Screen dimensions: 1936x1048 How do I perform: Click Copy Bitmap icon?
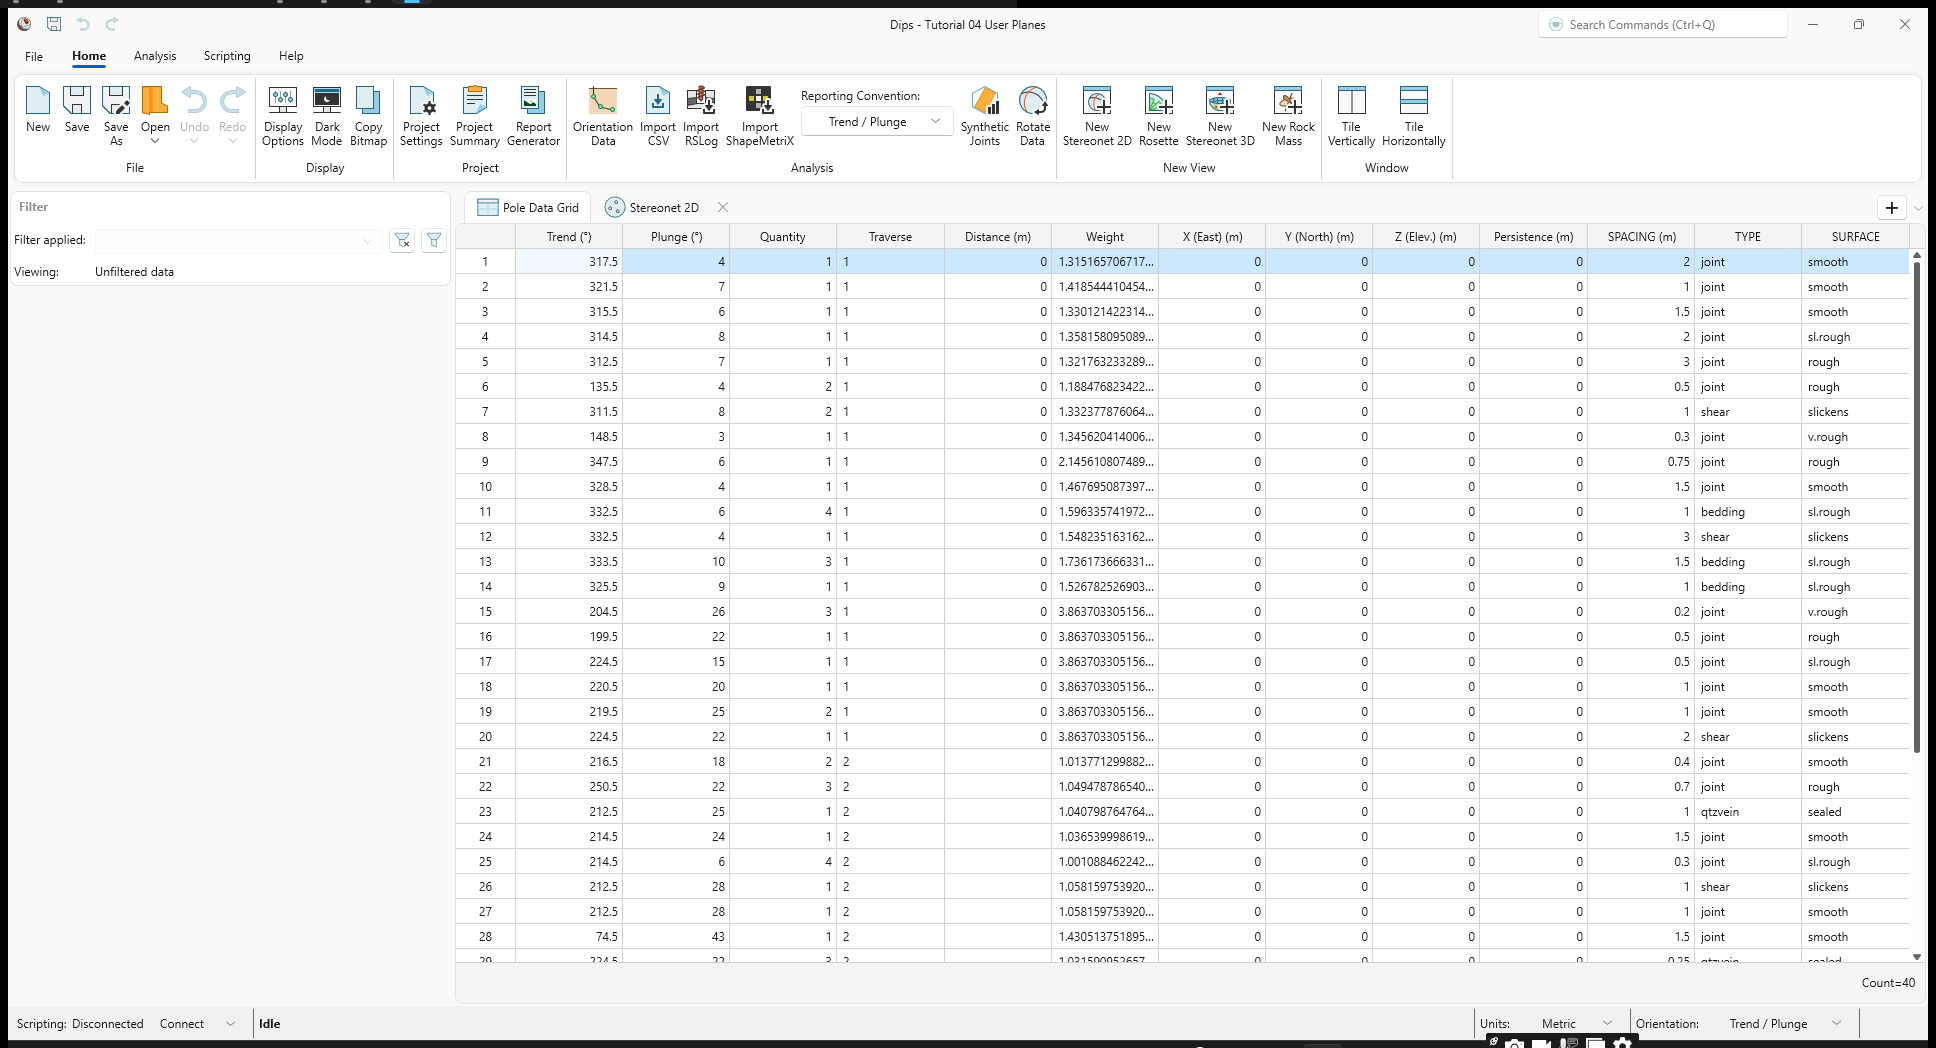(368, 116)
